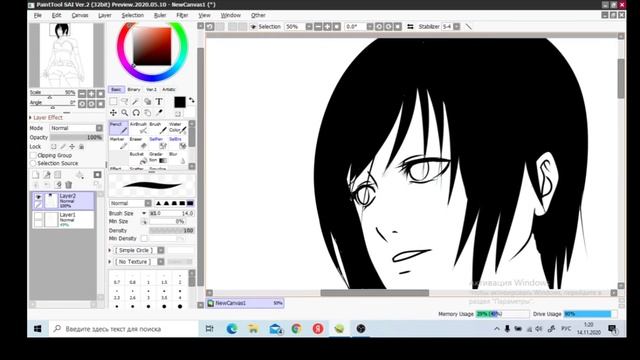
Task: Select the Shape tool icon
Action: tap(147, 102)
